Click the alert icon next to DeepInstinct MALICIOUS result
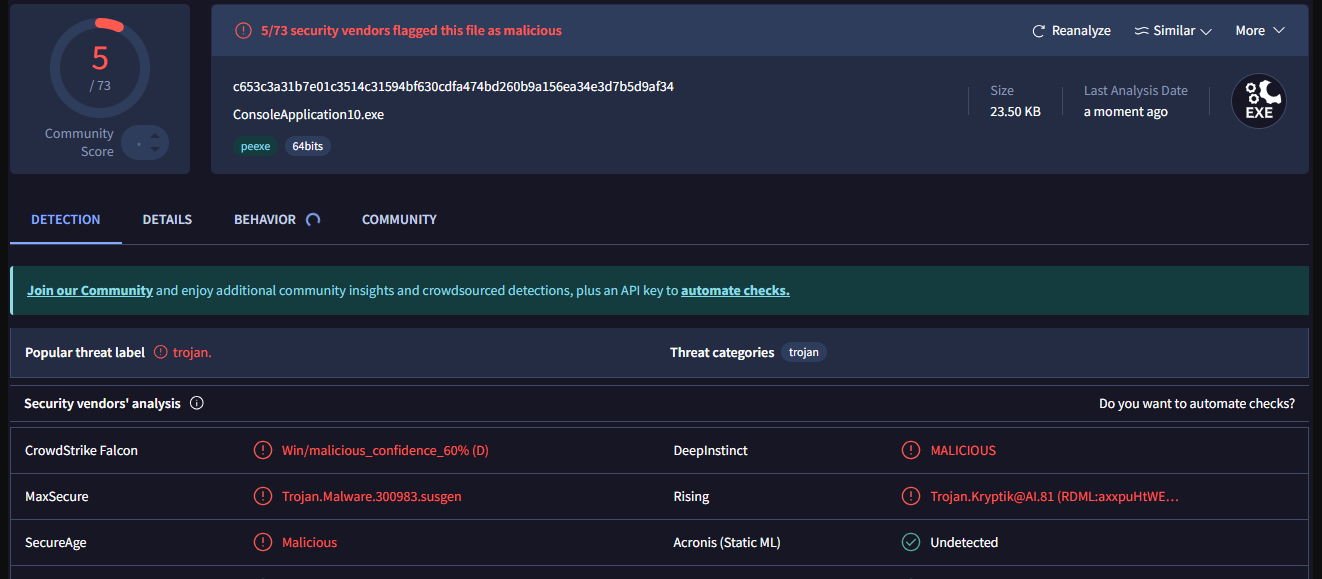This screenshot has height=579, width=1322. 911,451
